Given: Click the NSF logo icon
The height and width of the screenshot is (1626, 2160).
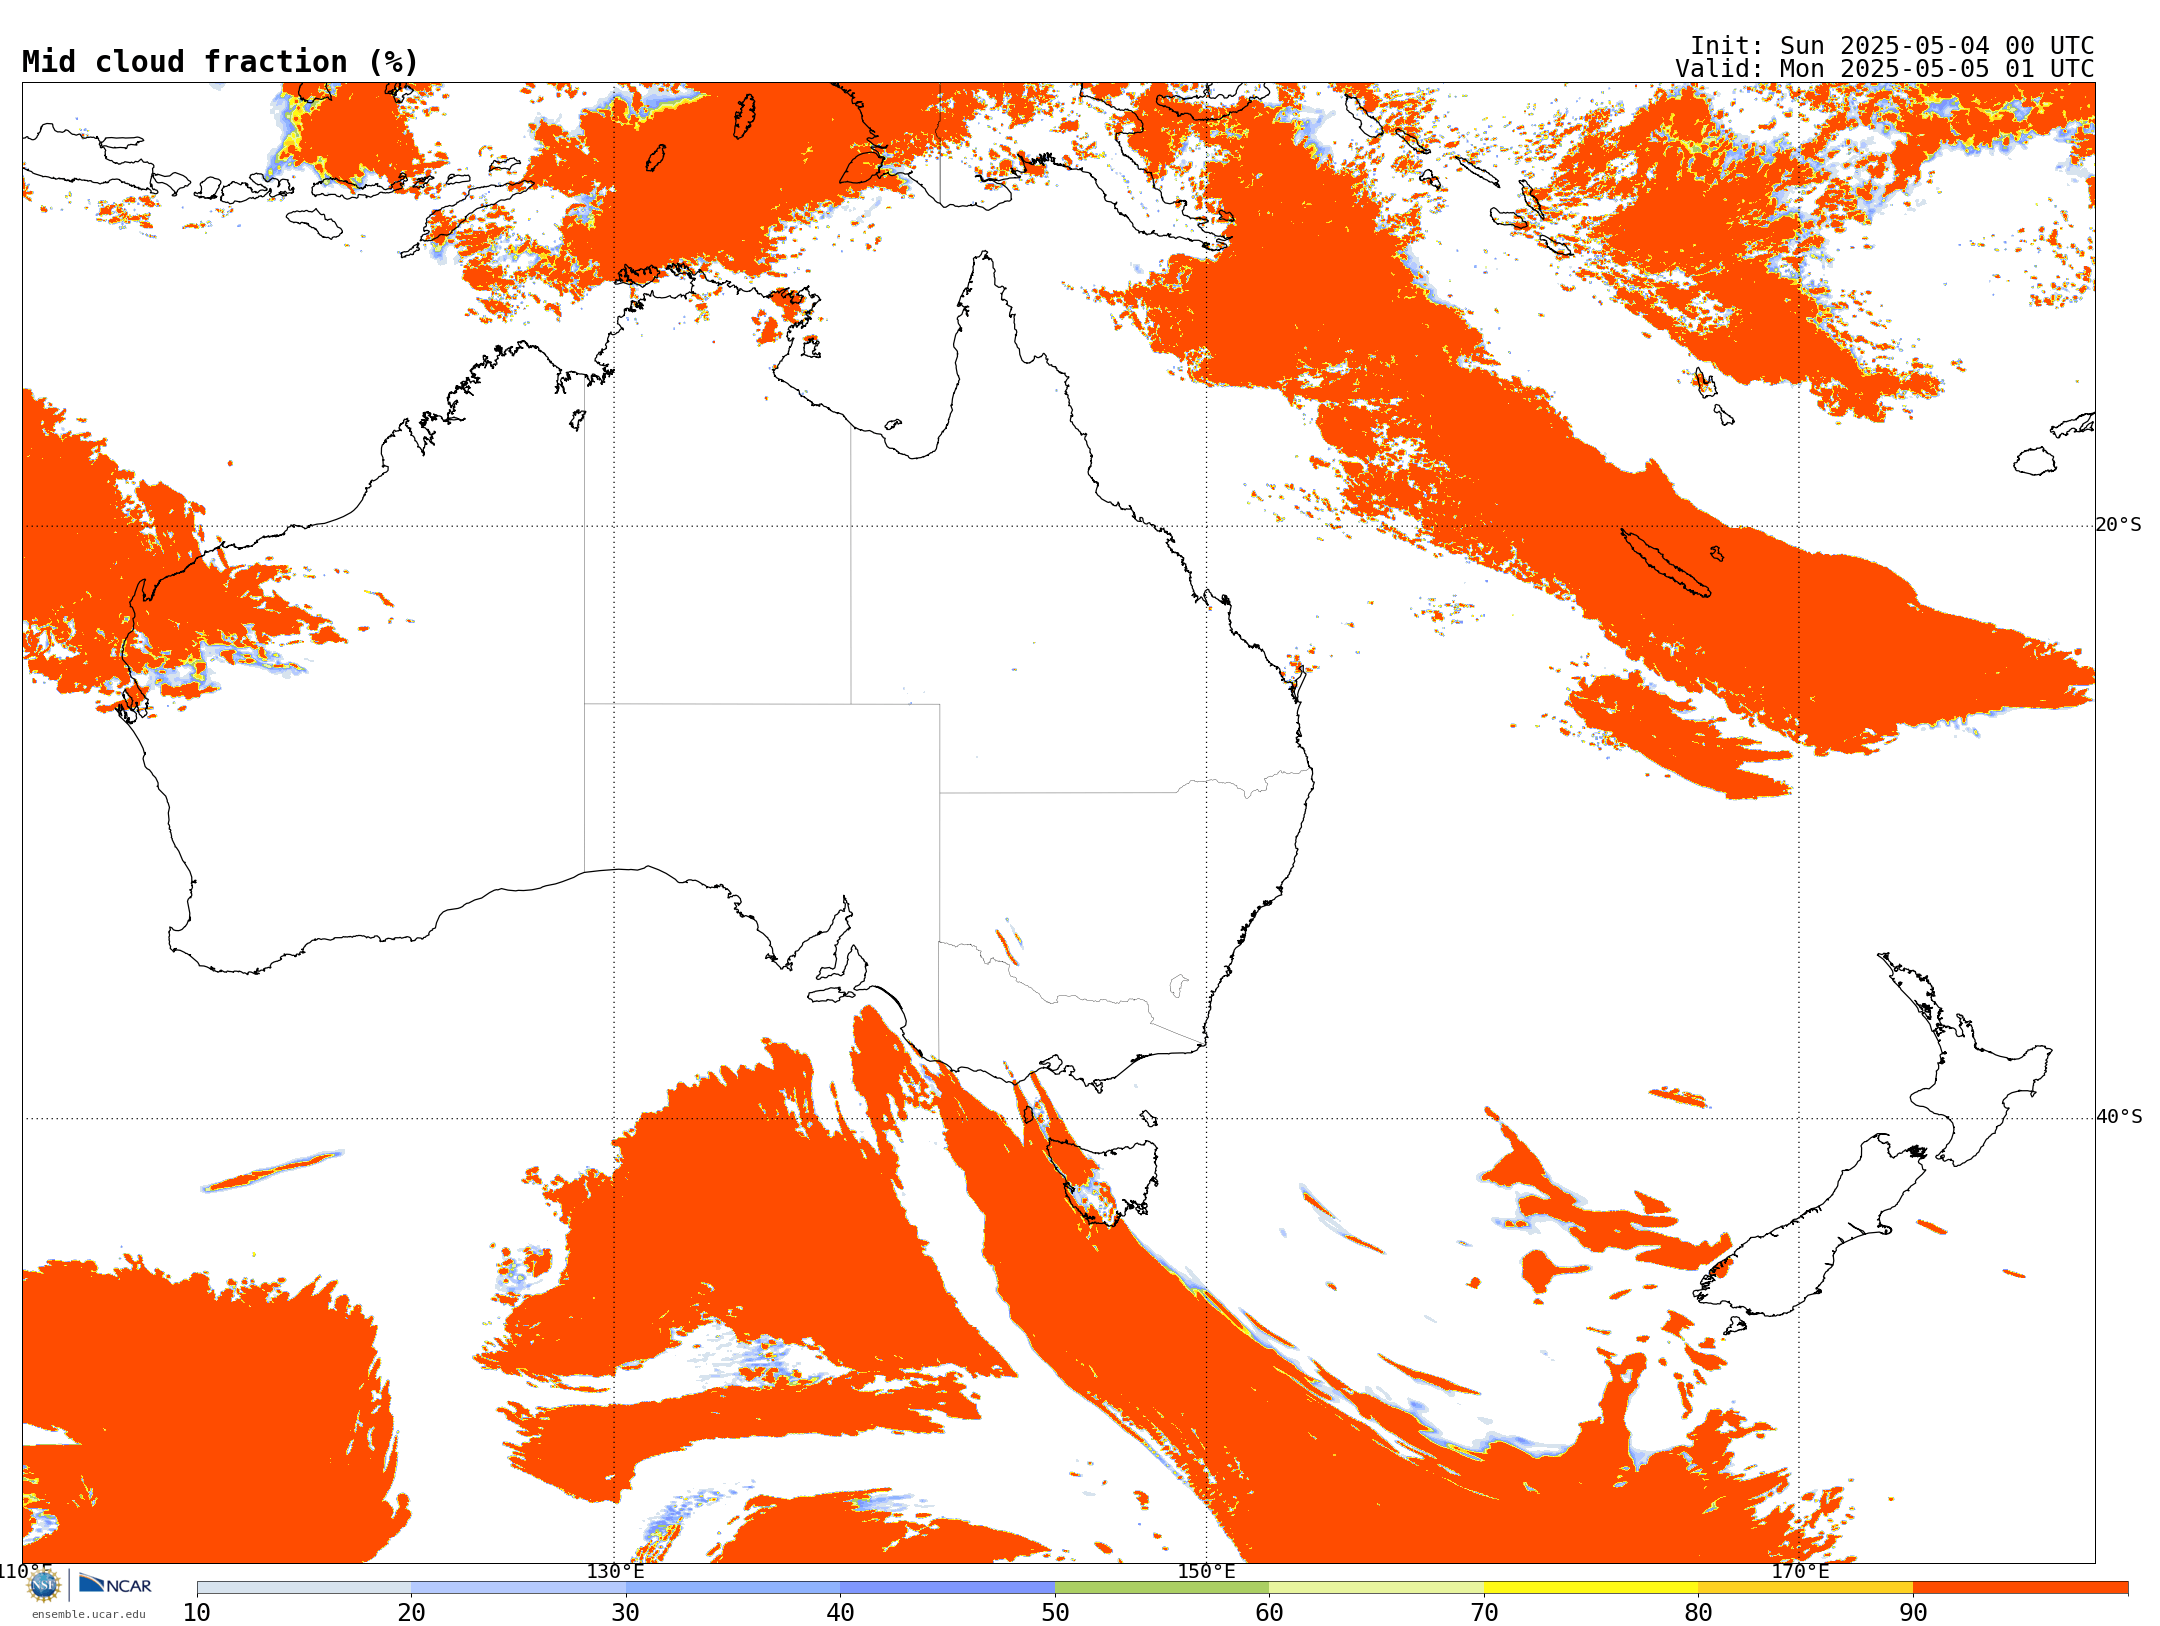Looking at the screenshot, I should click(44, 1585).
